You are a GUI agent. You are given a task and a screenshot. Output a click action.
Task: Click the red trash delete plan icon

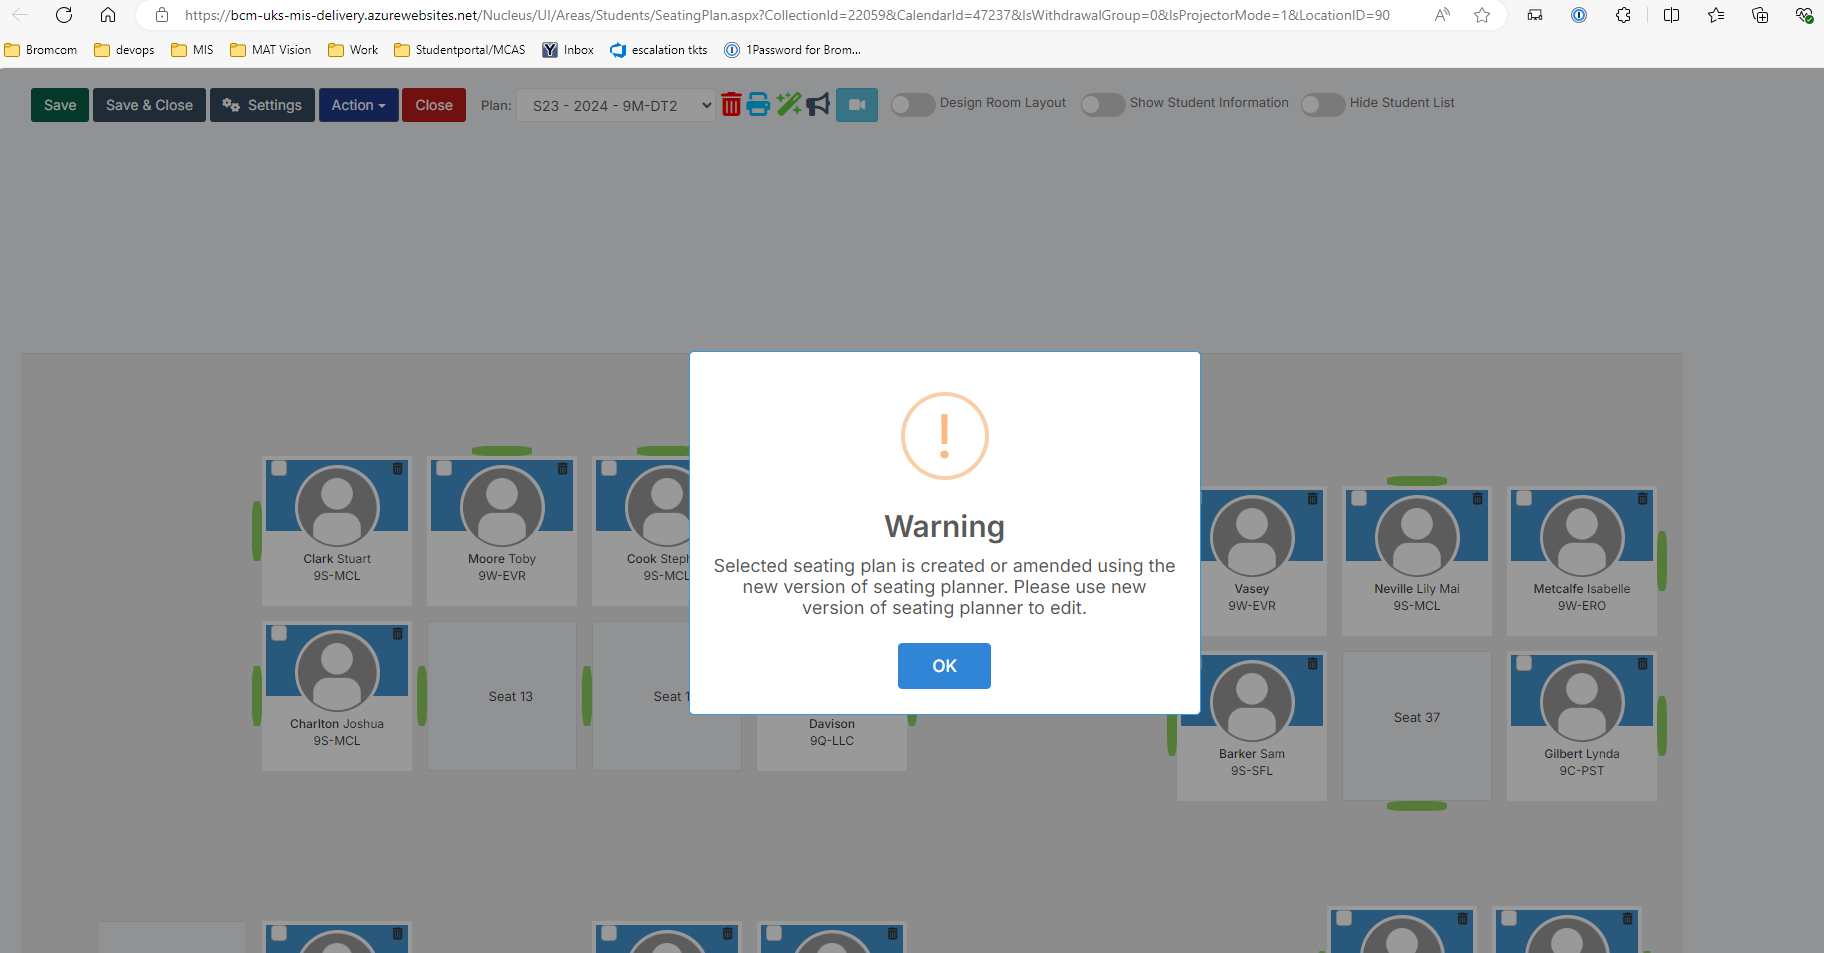click(x=731, y=104)
